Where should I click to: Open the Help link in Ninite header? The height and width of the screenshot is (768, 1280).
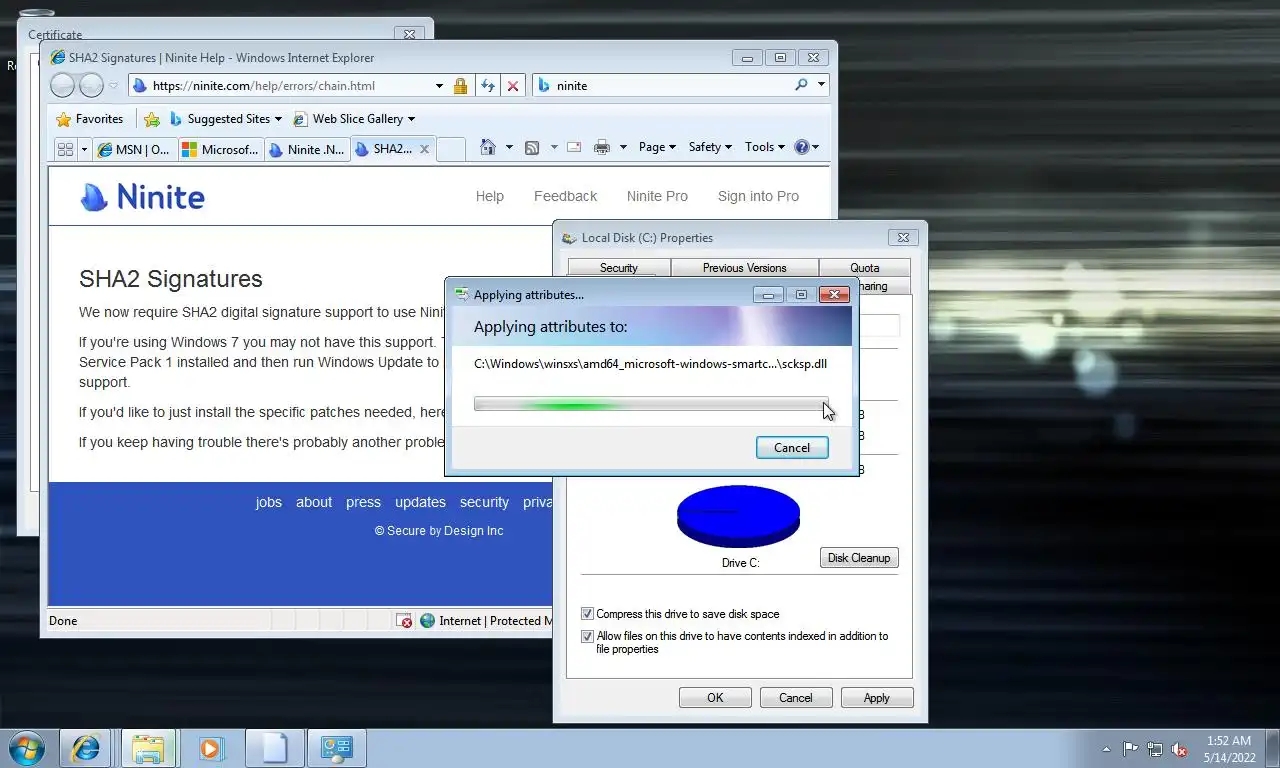coord(490,197)
